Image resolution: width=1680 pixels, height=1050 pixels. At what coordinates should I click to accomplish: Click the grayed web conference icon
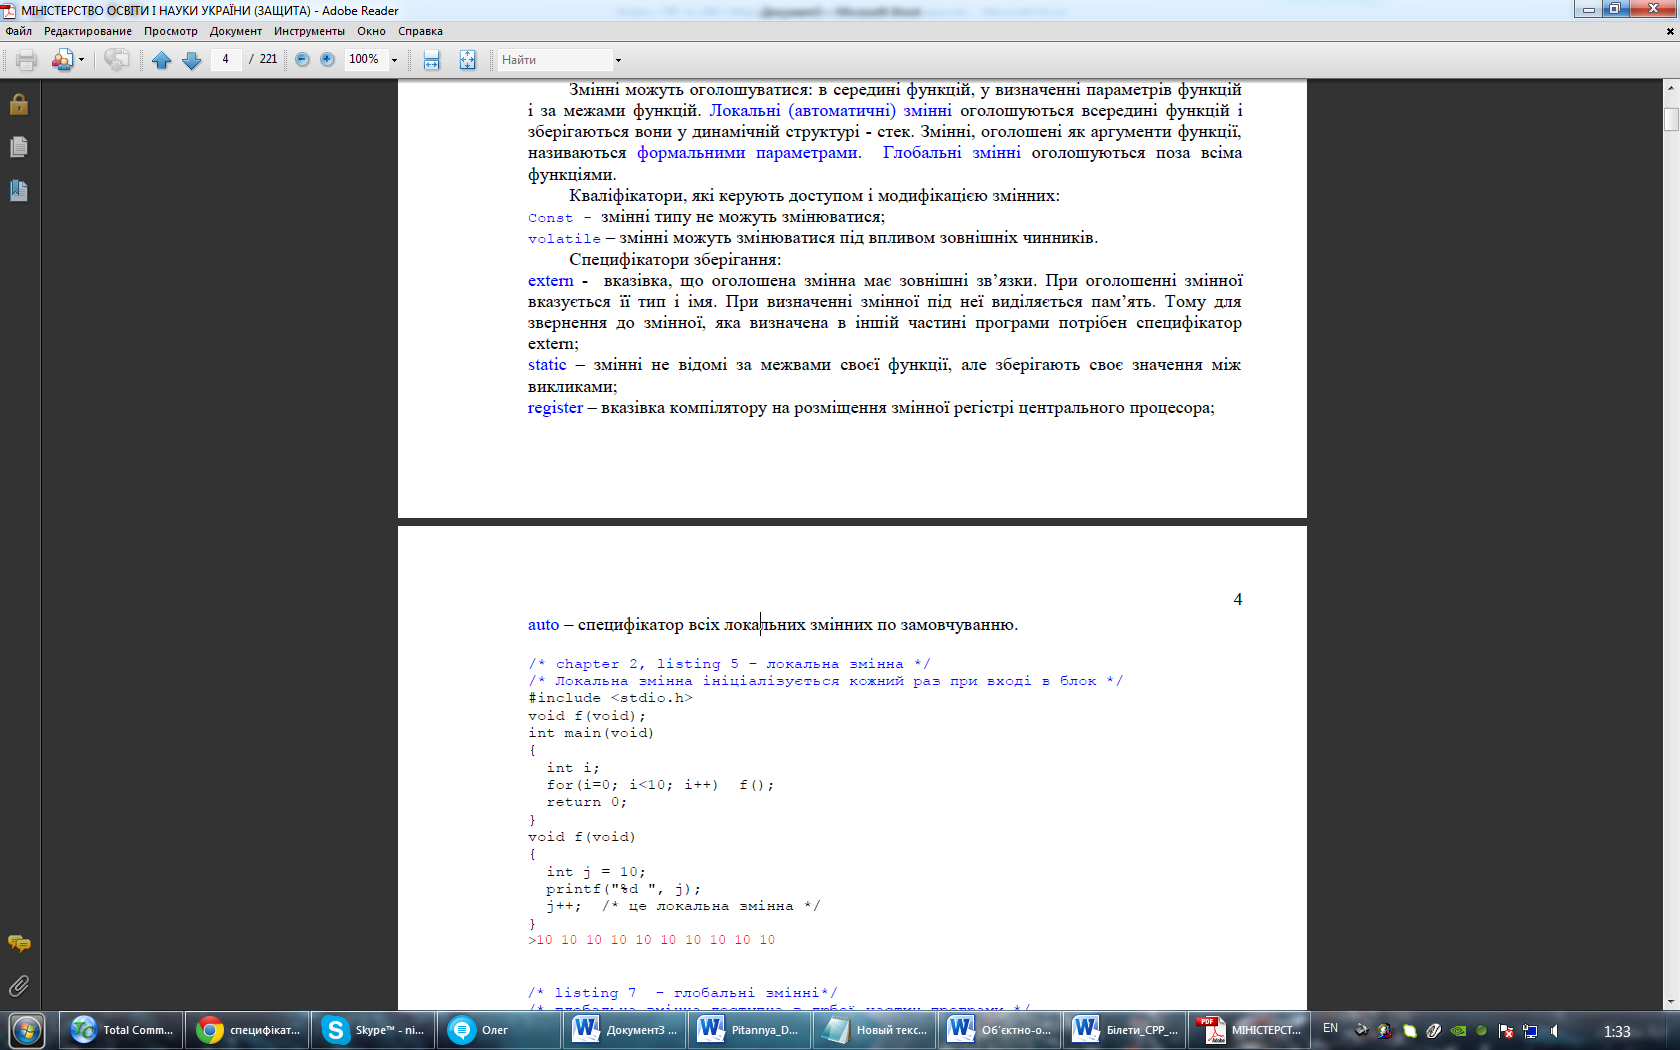coord(116,60)
